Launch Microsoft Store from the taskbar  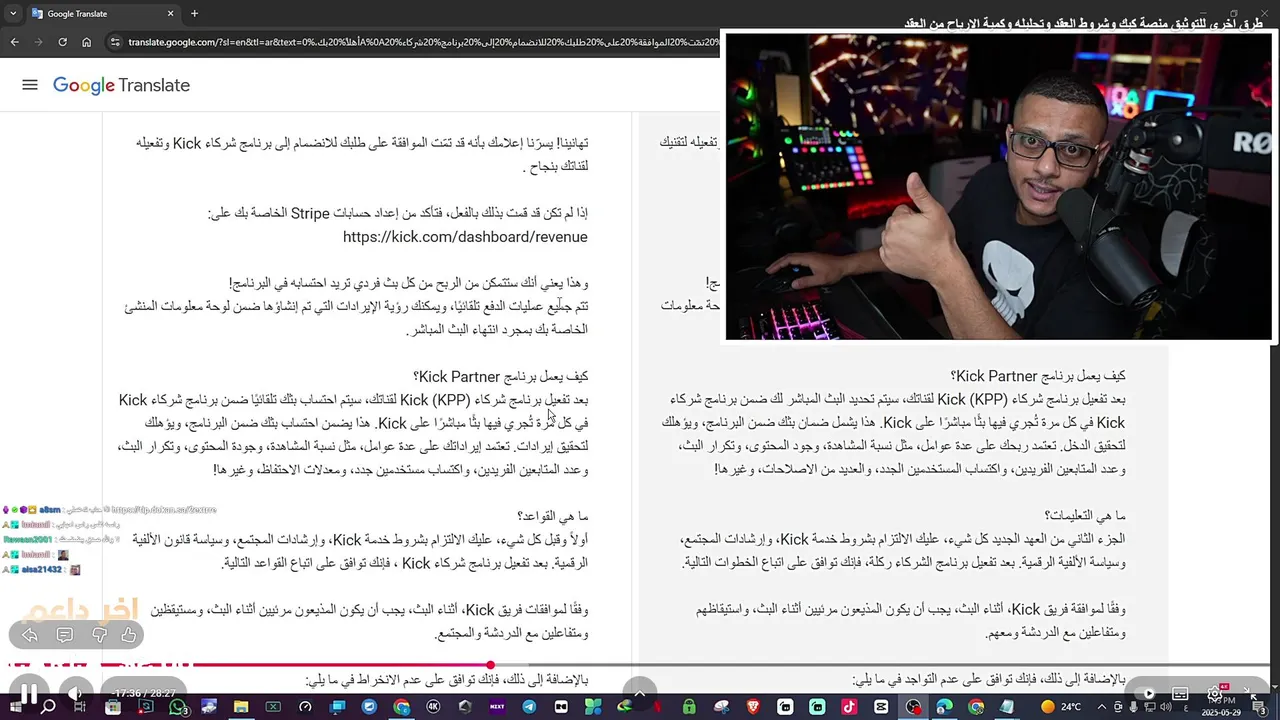[x=113, y=707]
